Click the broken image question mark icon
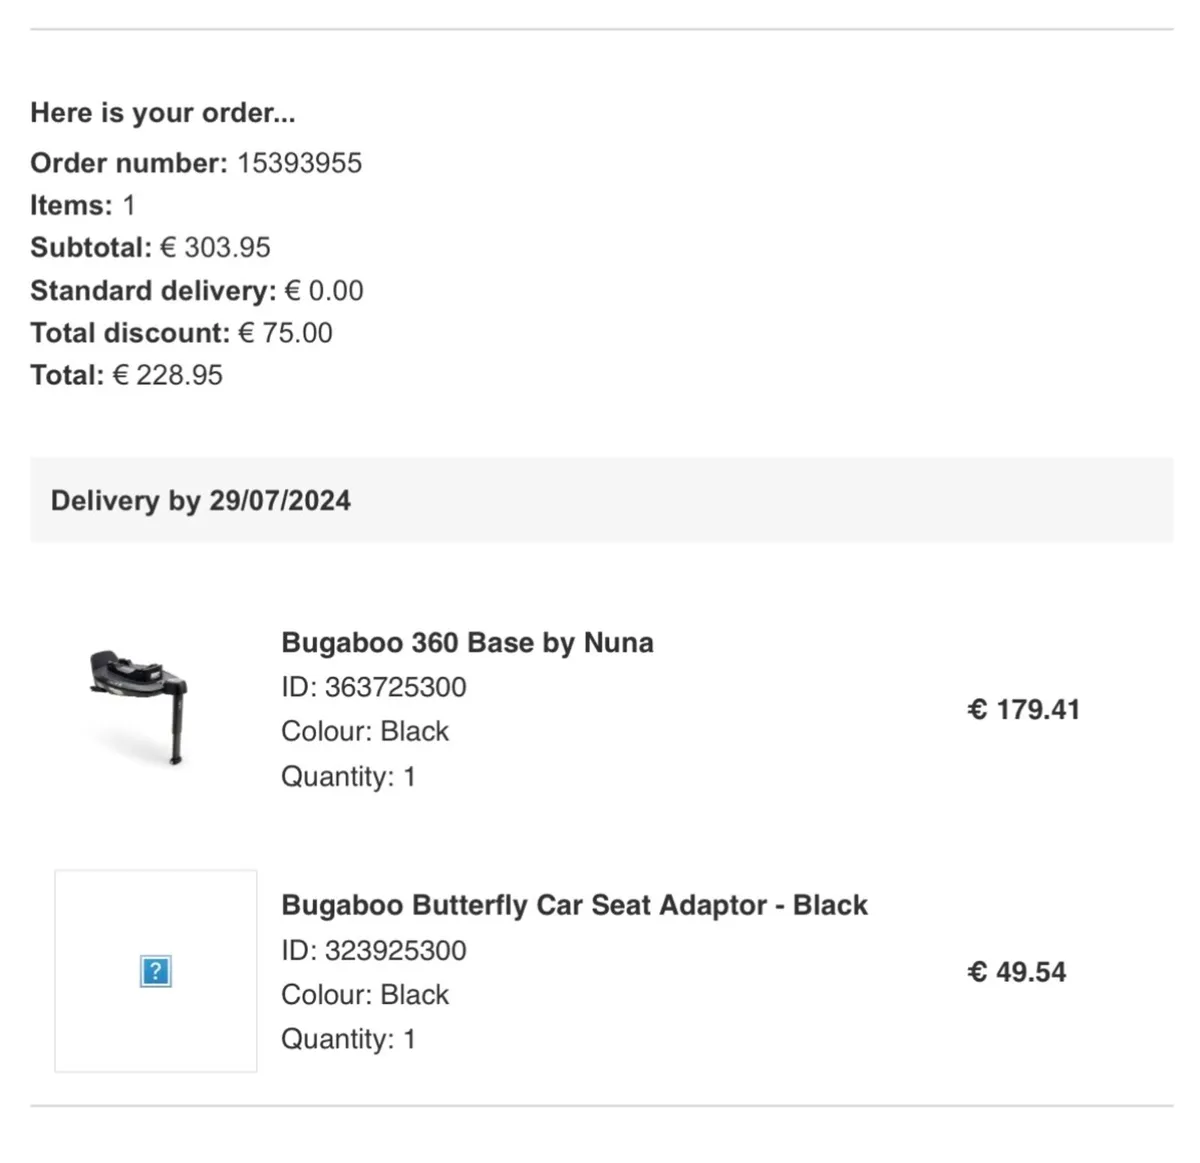The width and height of the screenshot is (1200, 1163). pos(155,971)
